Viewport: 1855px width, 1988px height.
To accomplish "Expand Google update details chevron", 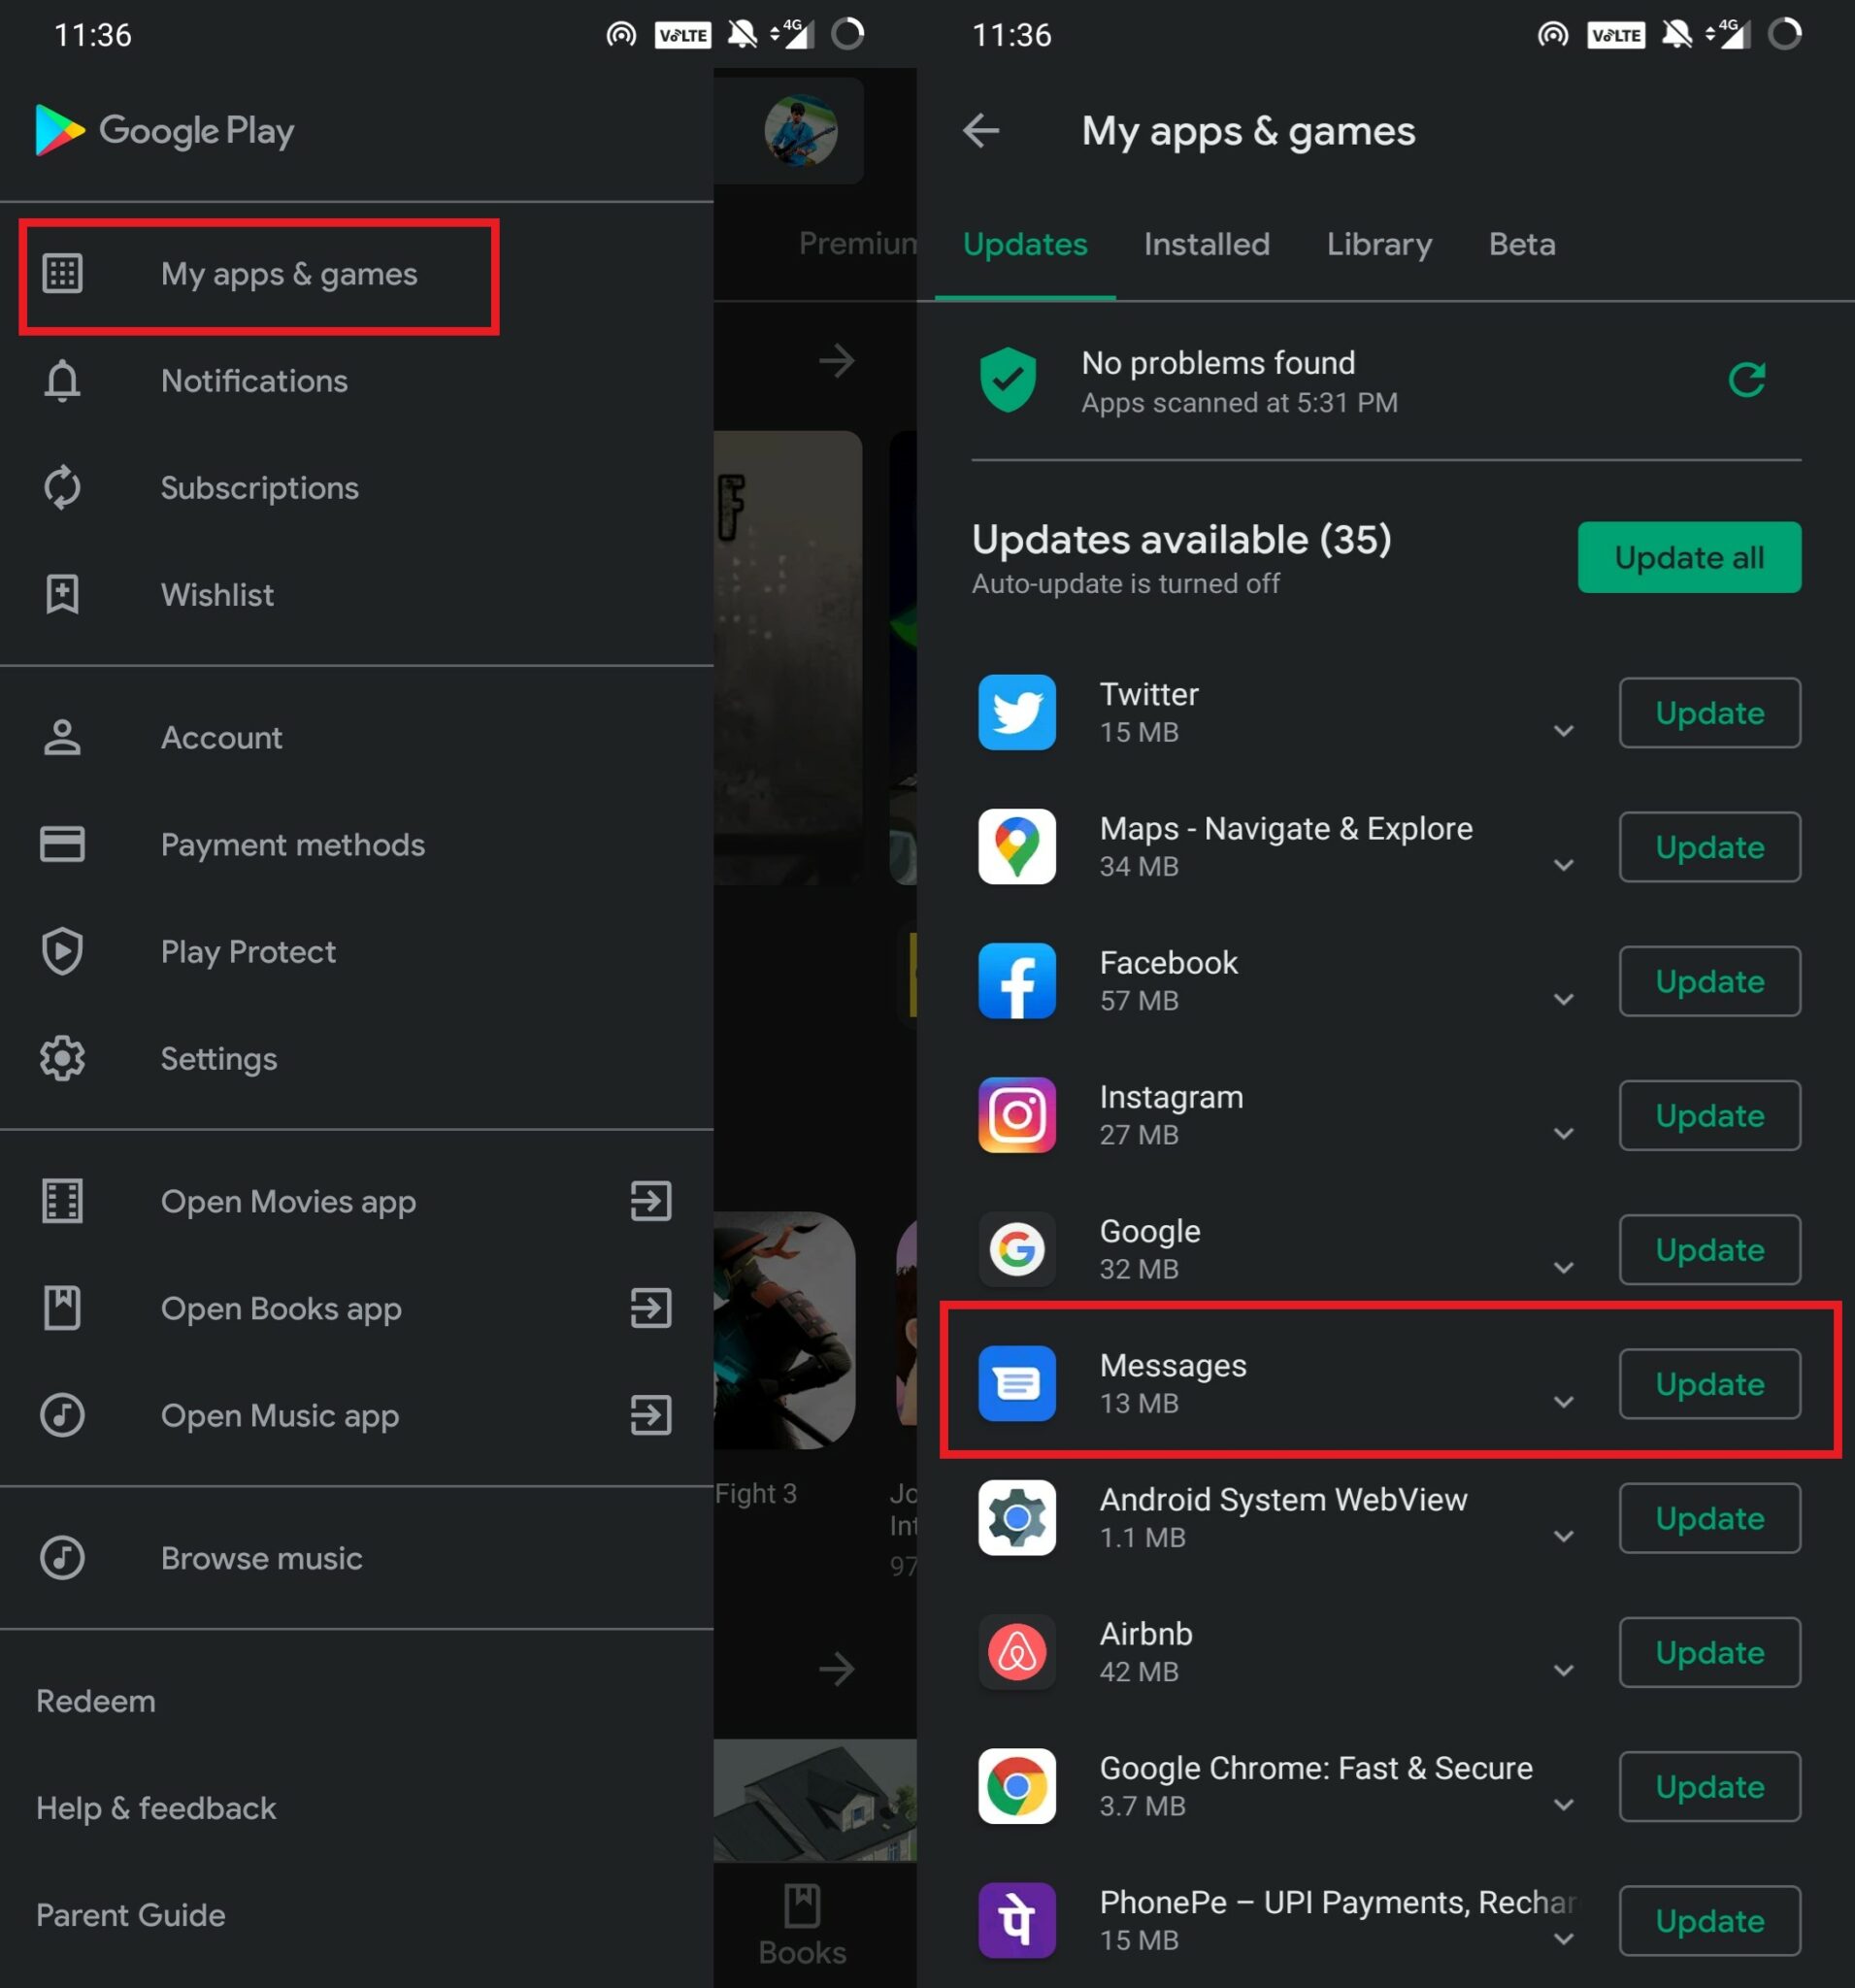I will pos(1564,1268).
